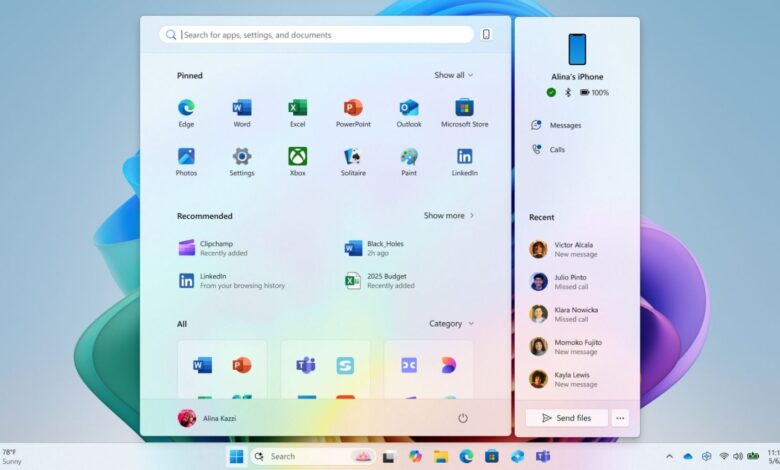780x470 pixels.
Task: Open Teams in the All category group
Action: click(x=306, y=365)
